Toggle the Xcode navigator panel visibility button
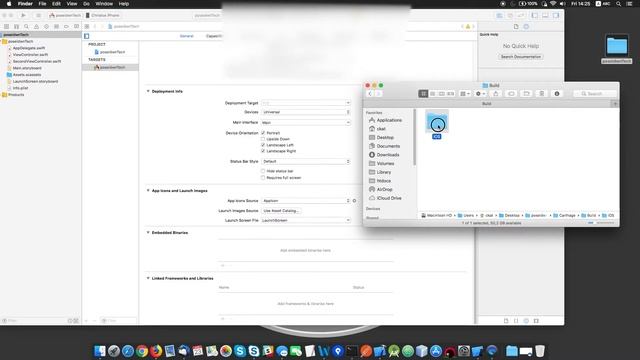The height and width of the screenshot is (360, 640). click(x=535, y=16)
